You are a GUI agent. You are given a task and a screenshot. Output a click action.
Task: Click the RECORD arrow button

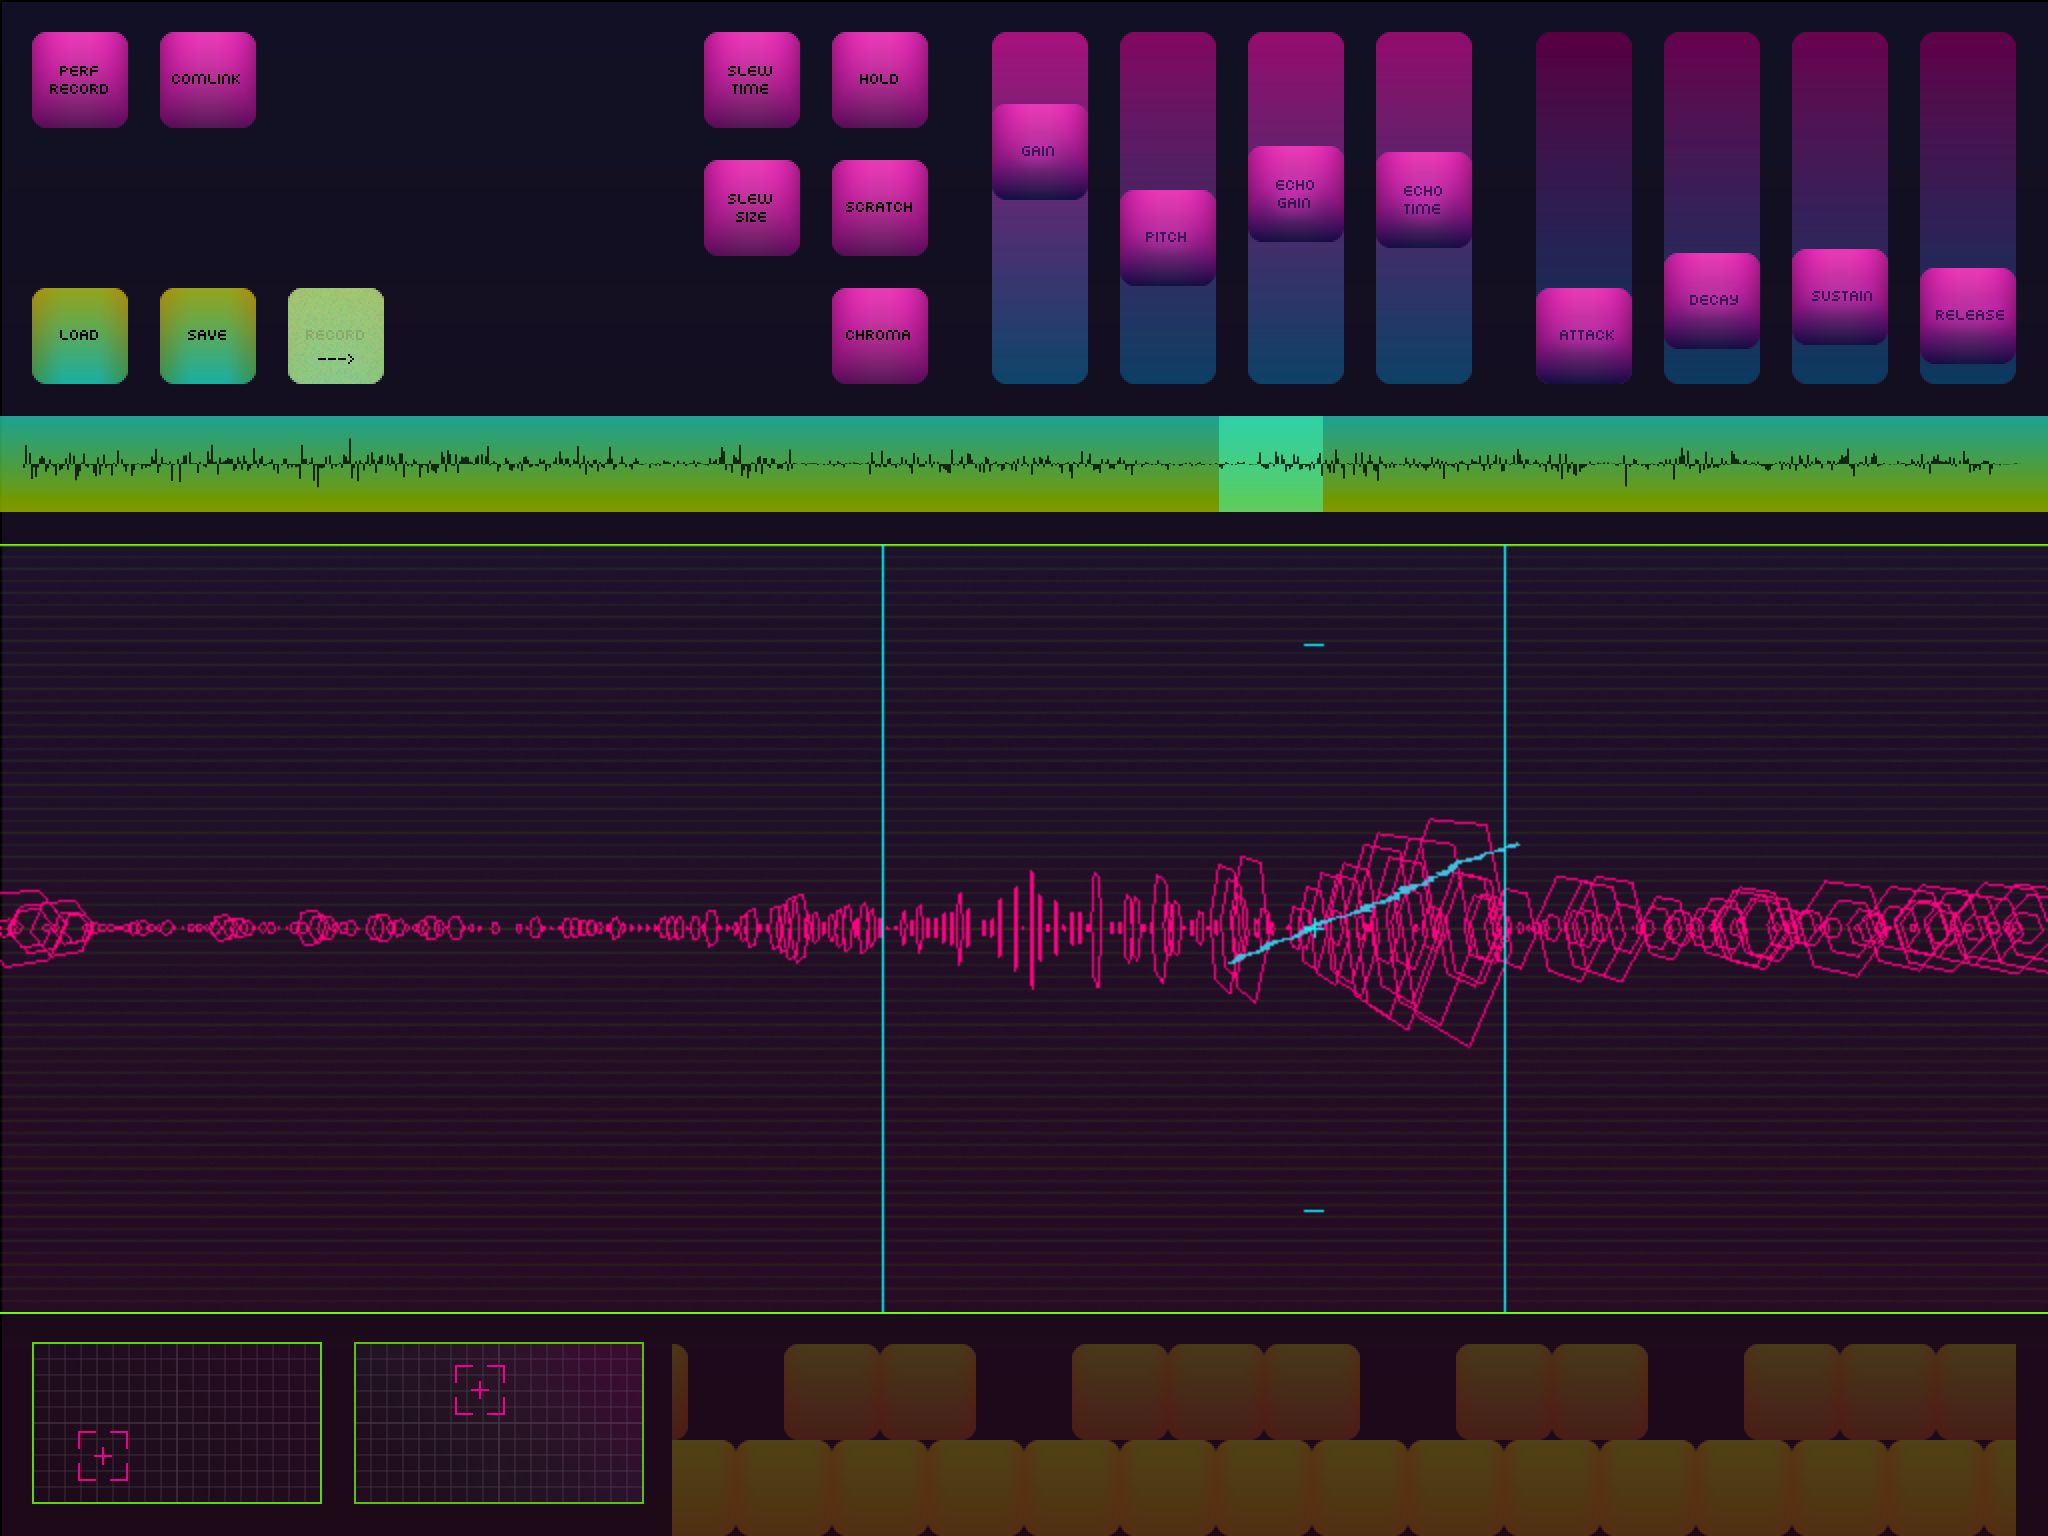(x=335, y=336)
